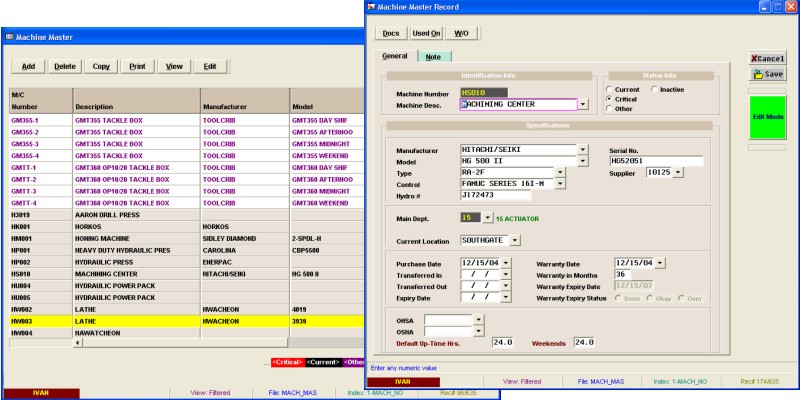The image size is (800, 400).
Task: Click the Machine Master window title icon
Action: (x=9, y=36)
